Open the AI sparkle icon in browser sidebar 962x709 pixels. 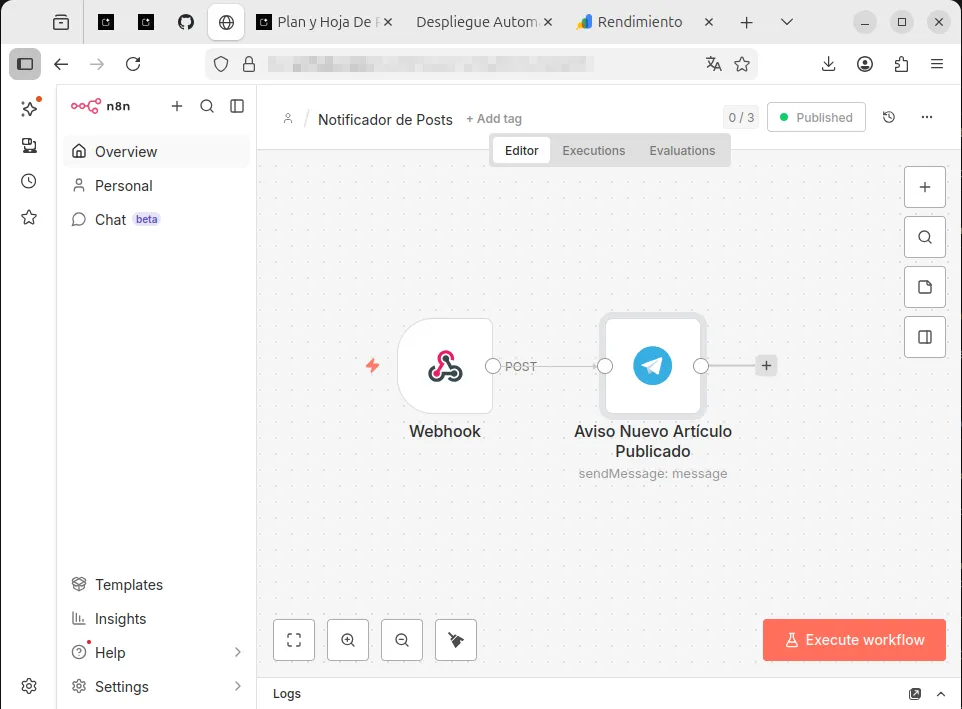(x=29, y=109)
